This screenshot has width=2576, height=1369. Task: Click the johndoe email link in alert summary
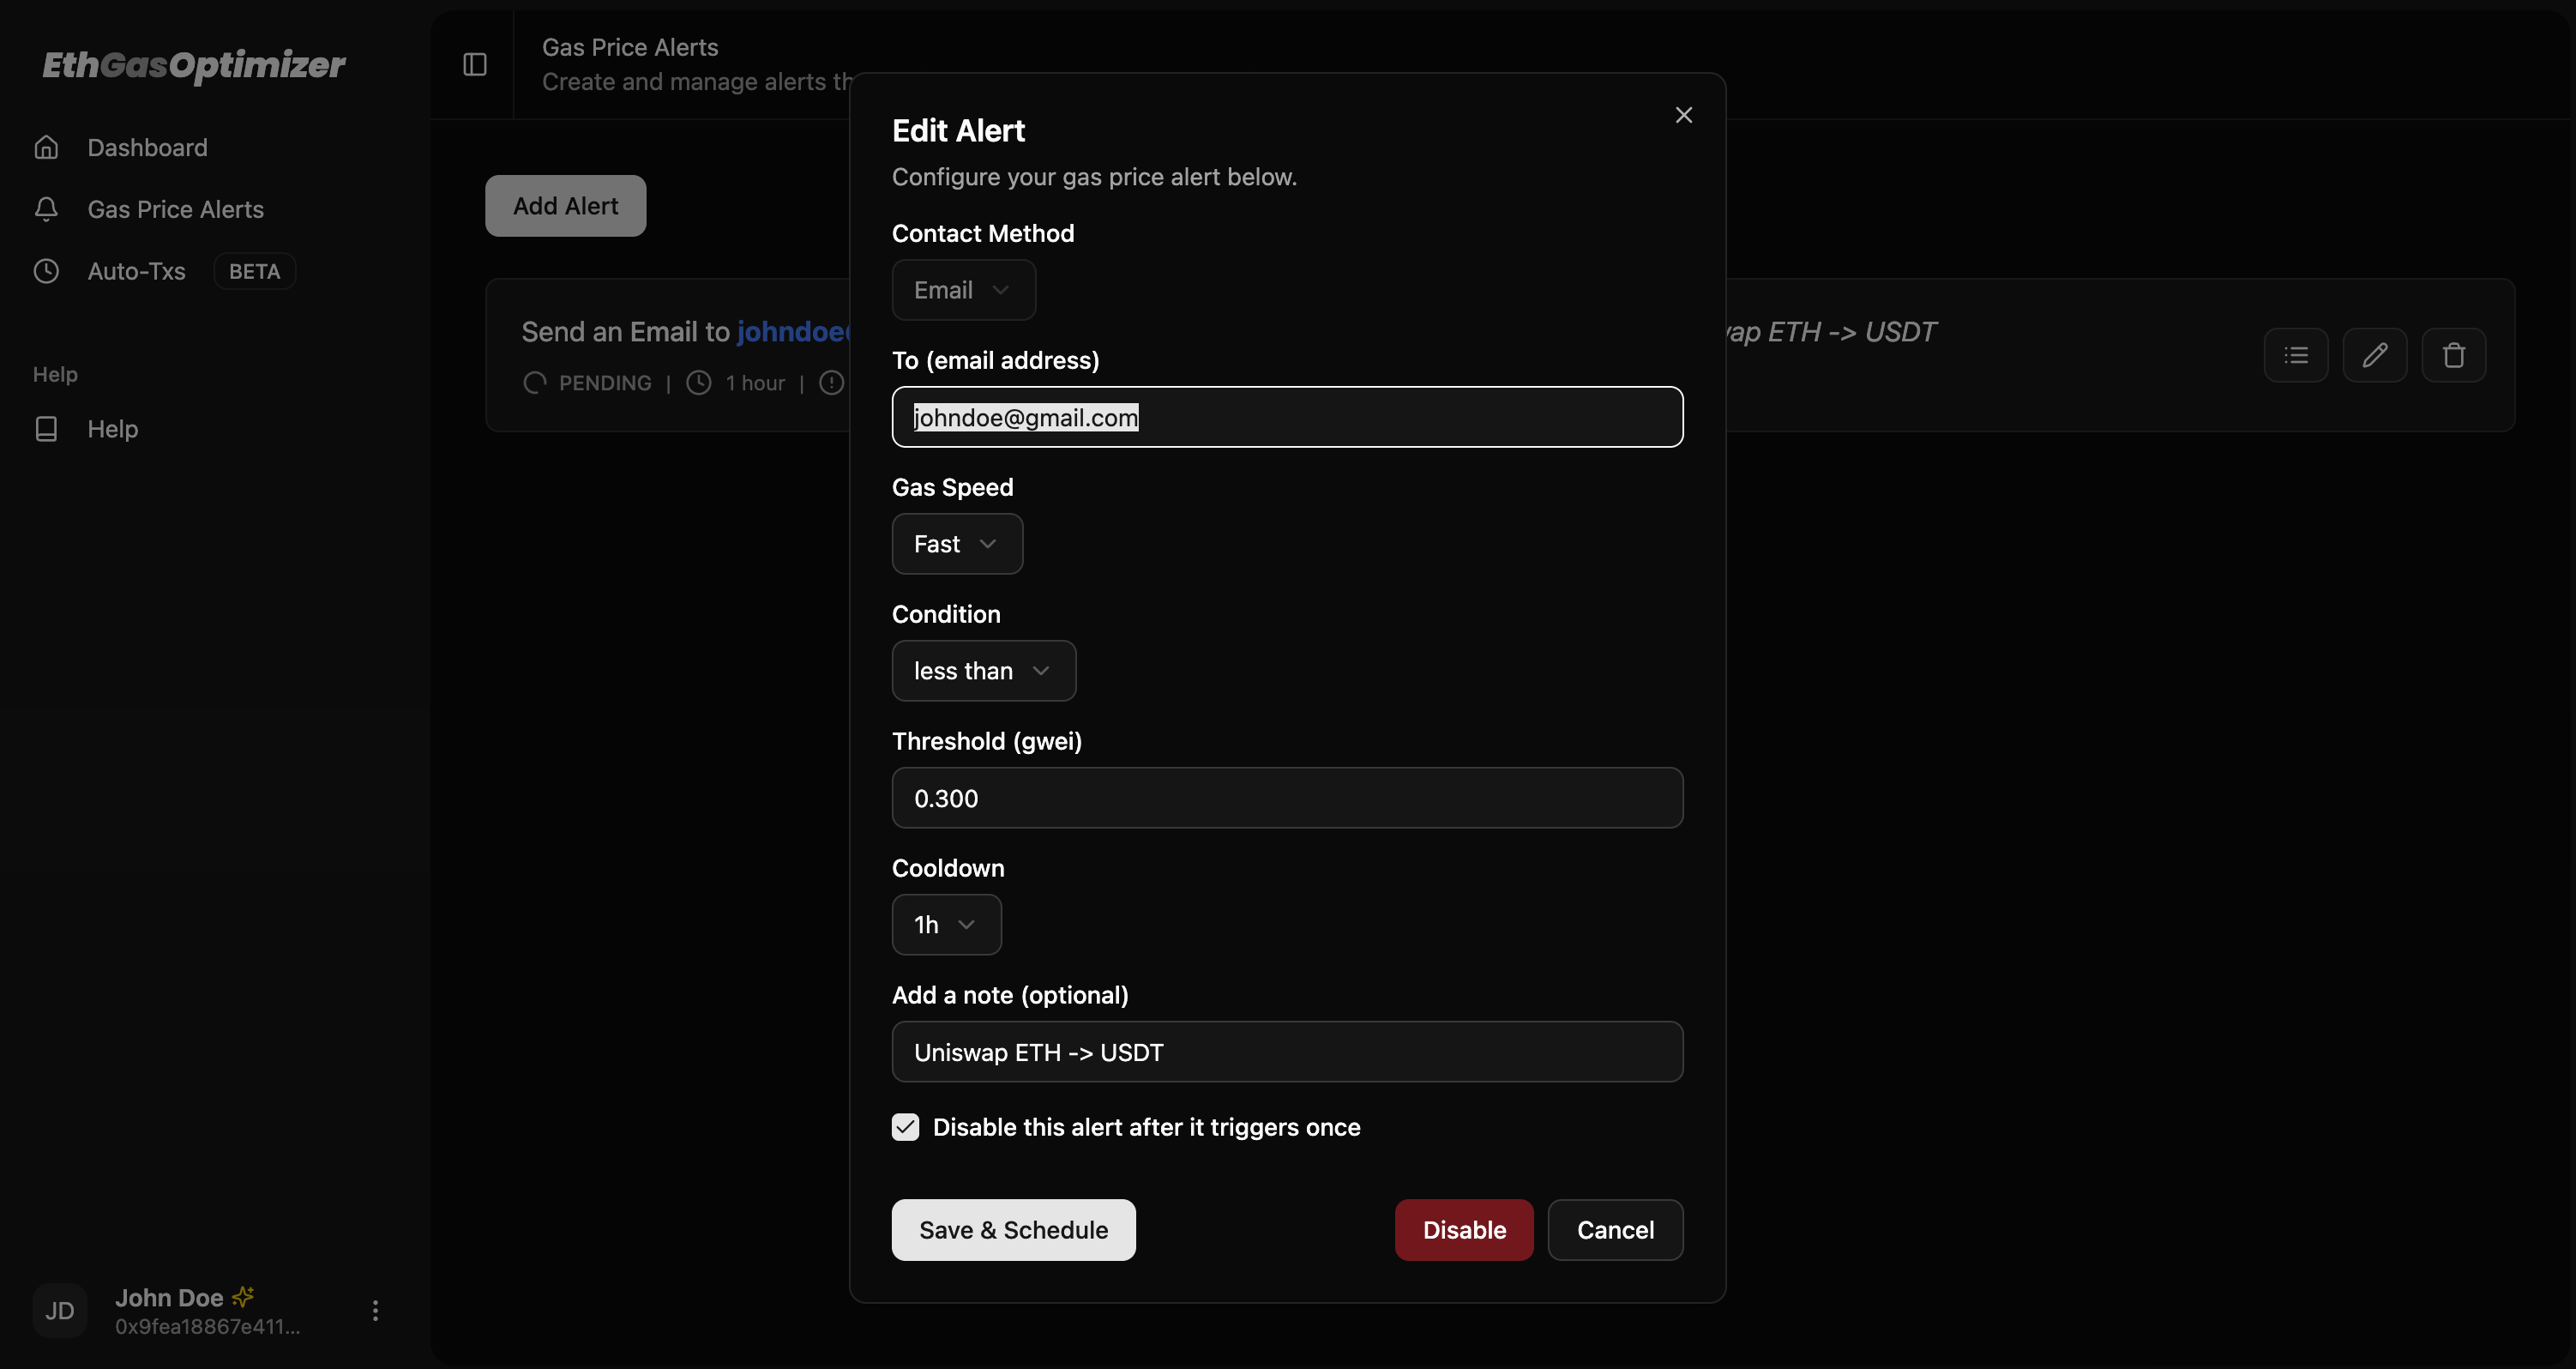pyautogui.click(x=793, y=331)
